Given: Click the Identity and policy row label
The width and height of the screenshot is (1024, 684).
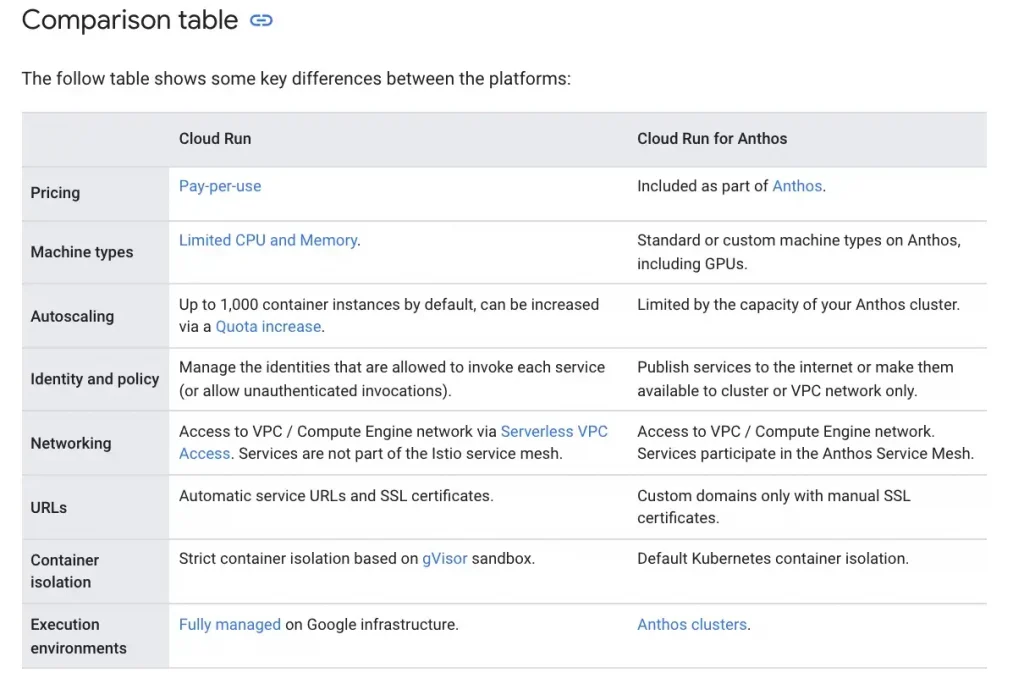Looking at the screenshot, I should coord(95,379).
